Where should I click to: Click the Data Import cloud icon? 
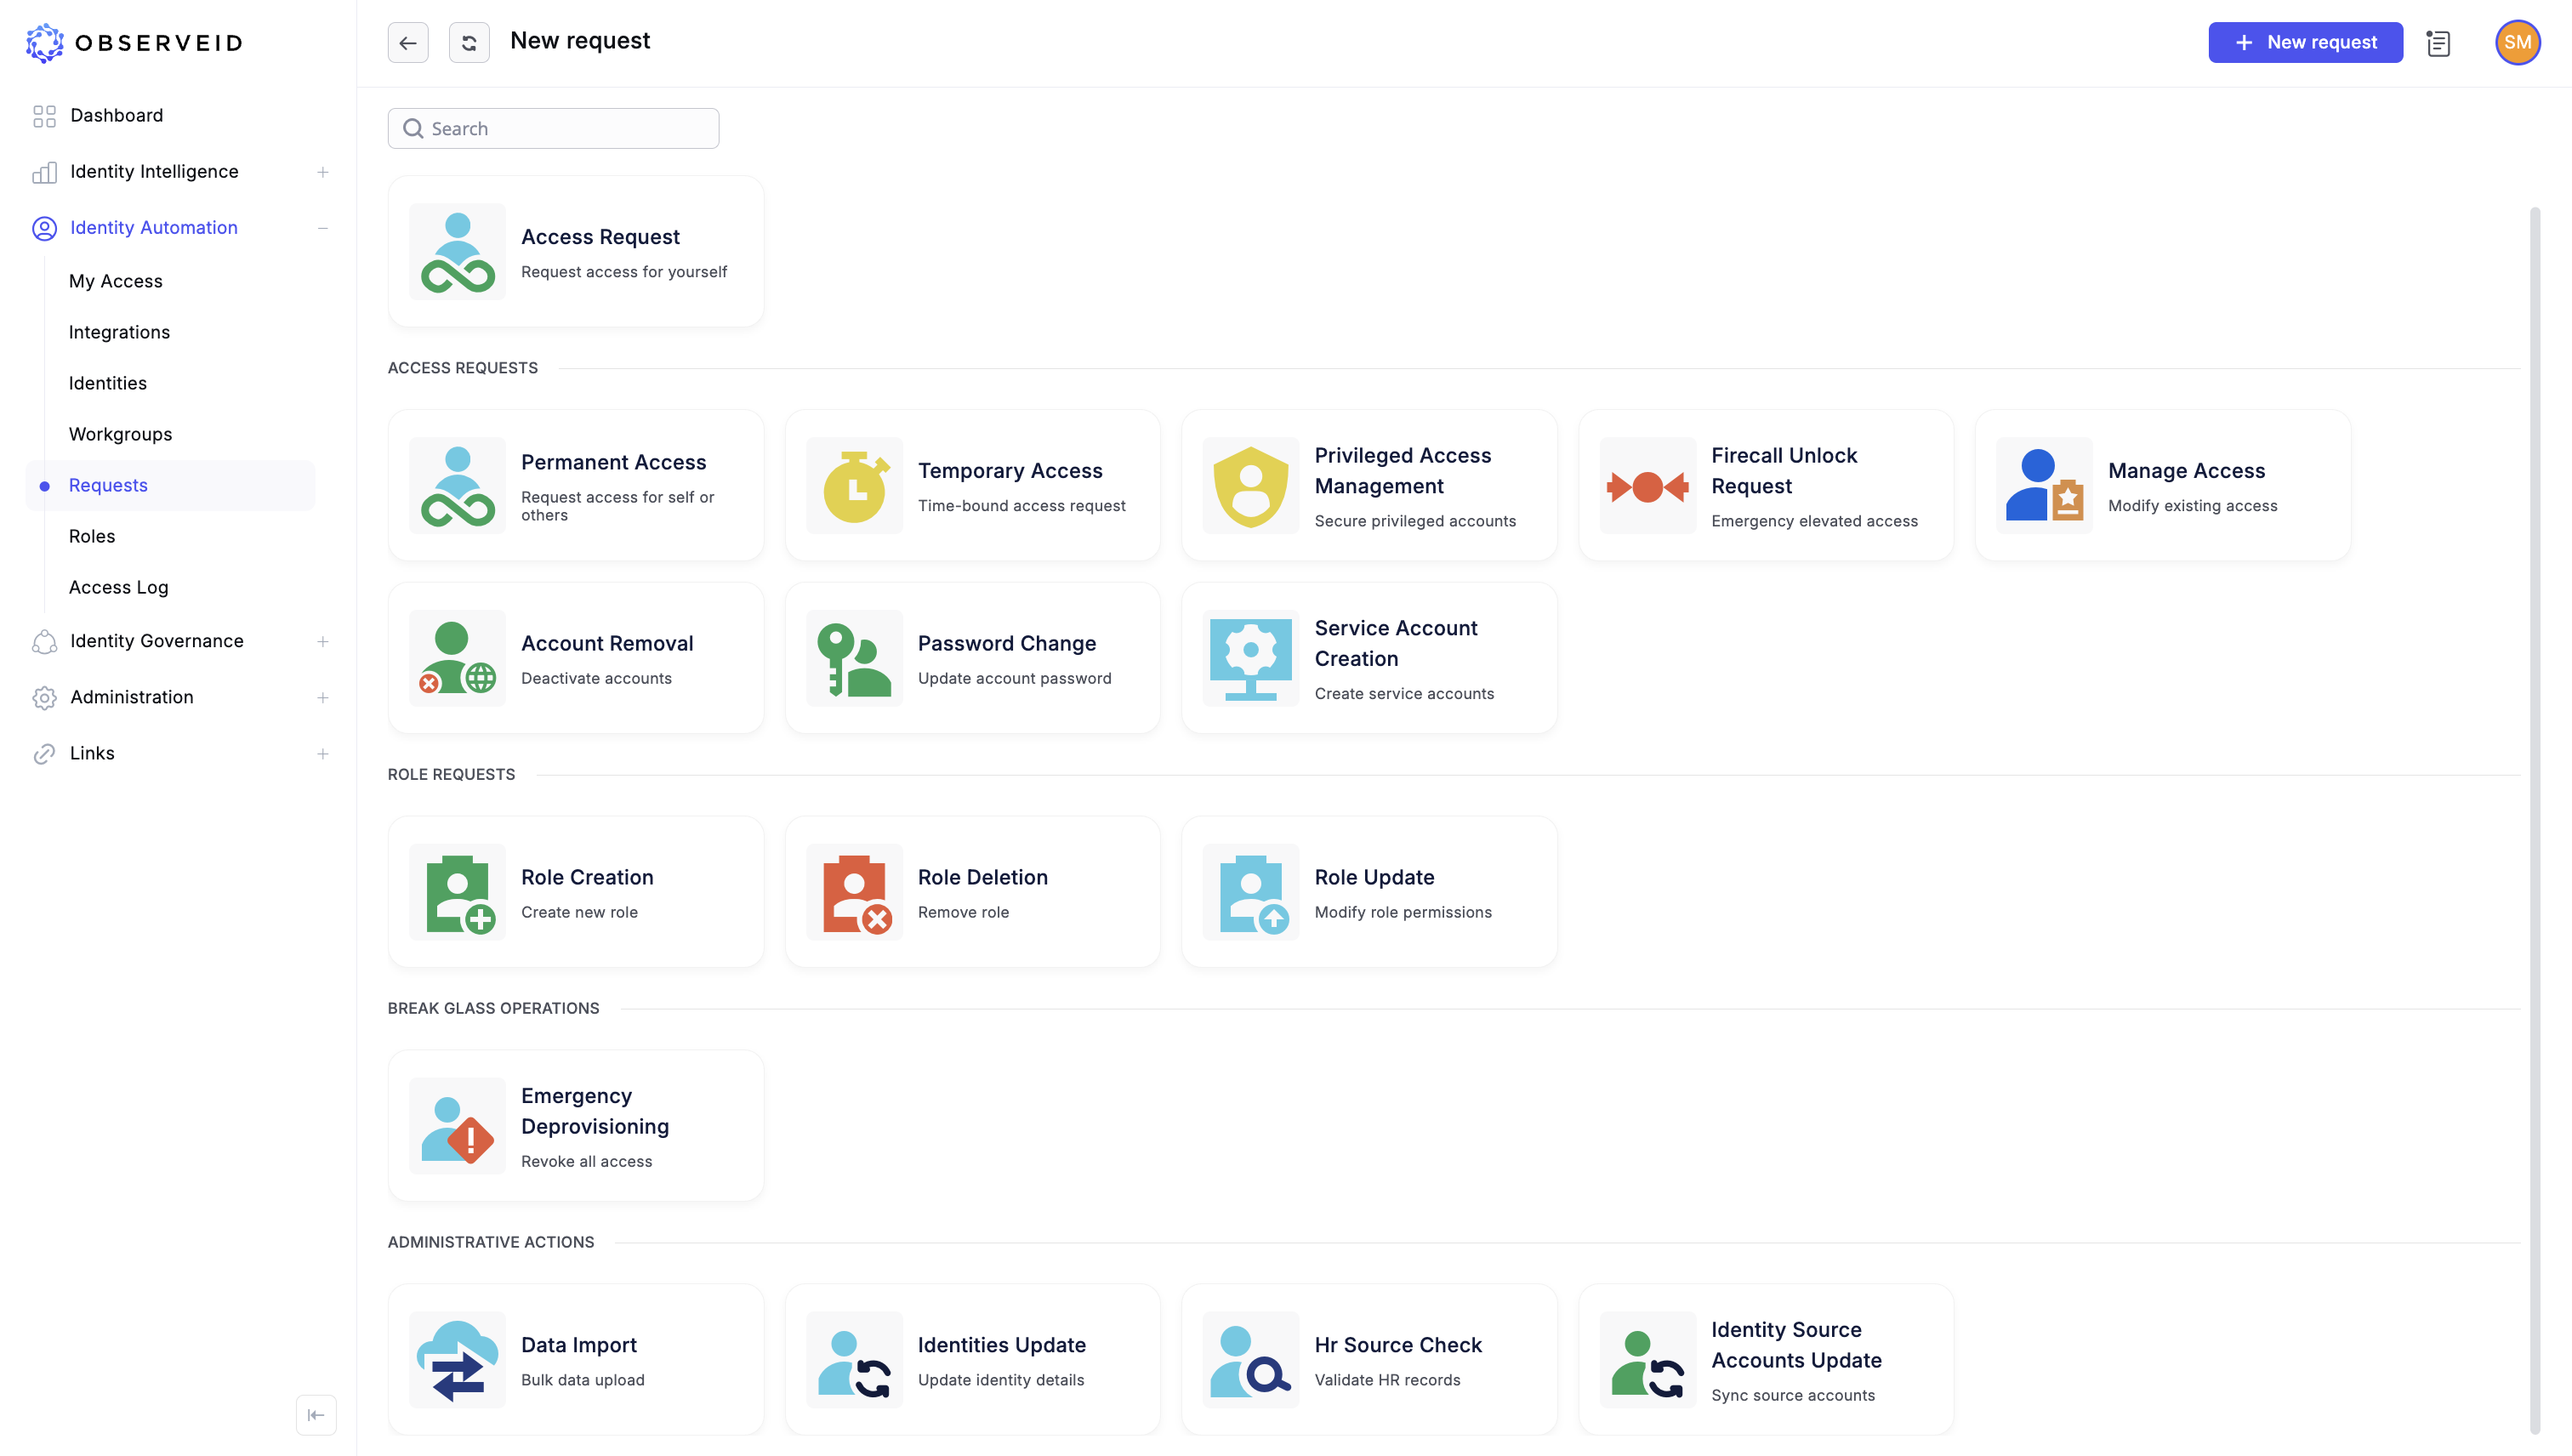pyautogui.click(x=457, y=1360)
